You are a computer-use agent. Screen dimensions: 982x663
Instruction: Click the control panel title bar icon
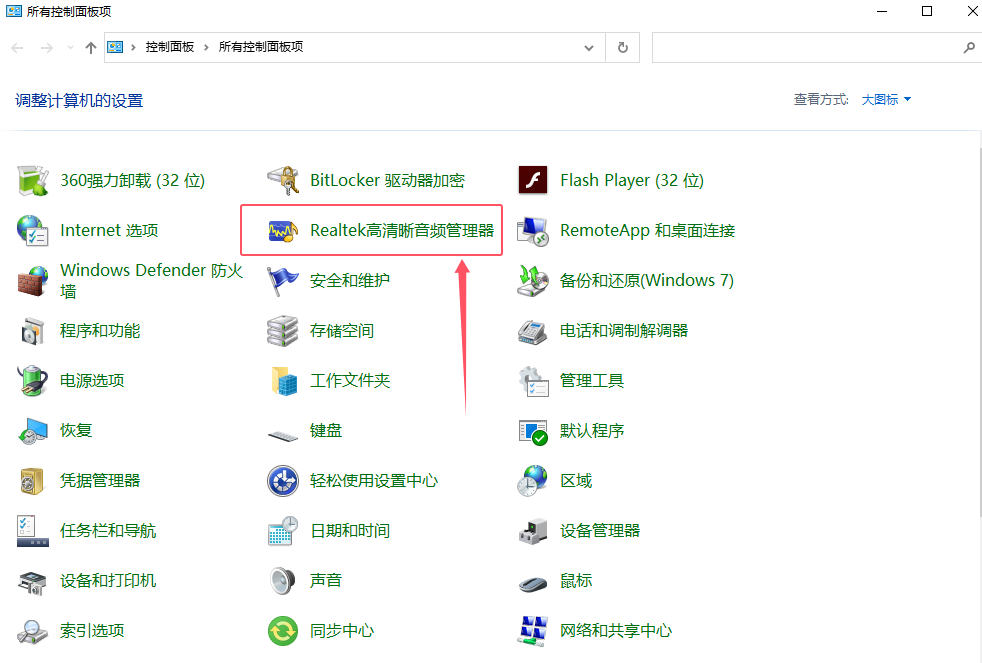coord(14,11)
